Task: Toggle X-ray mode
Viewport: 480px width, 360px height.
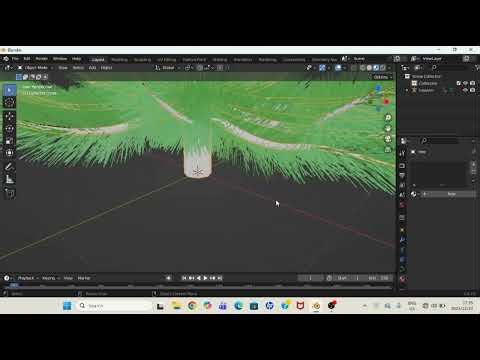Action: [354, 68]
